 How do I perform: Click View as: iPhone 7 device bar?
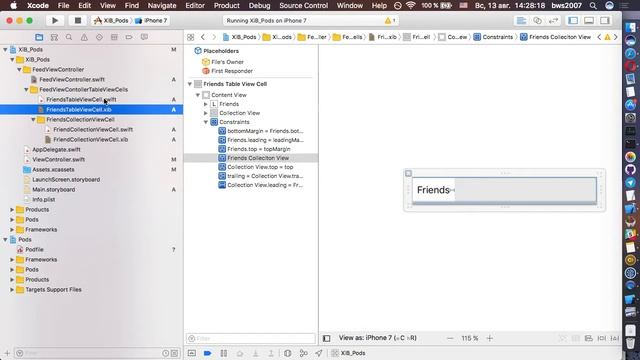click(378, 338)
